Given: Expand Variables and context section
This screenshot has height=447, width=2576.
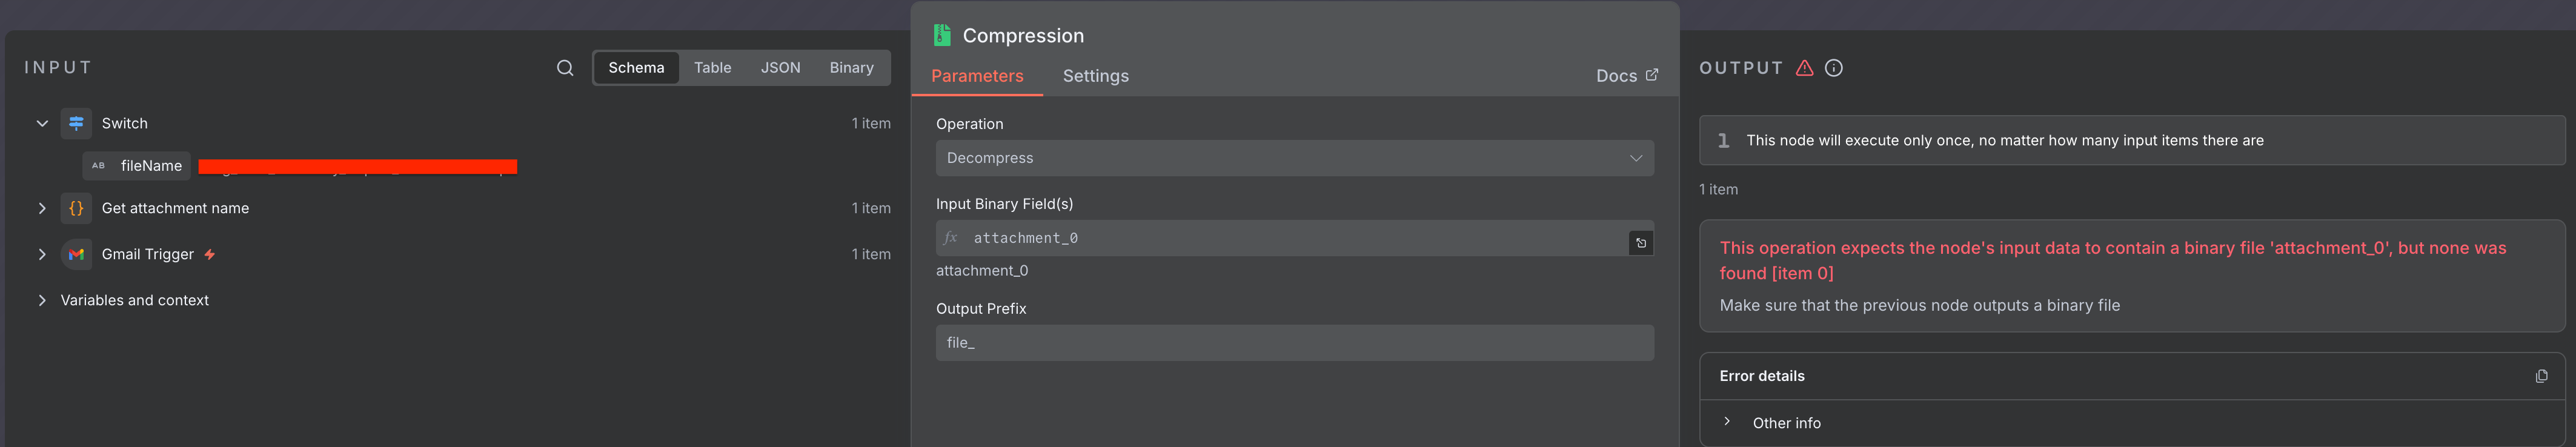Looking at the screenshot, I should point(42,300).
